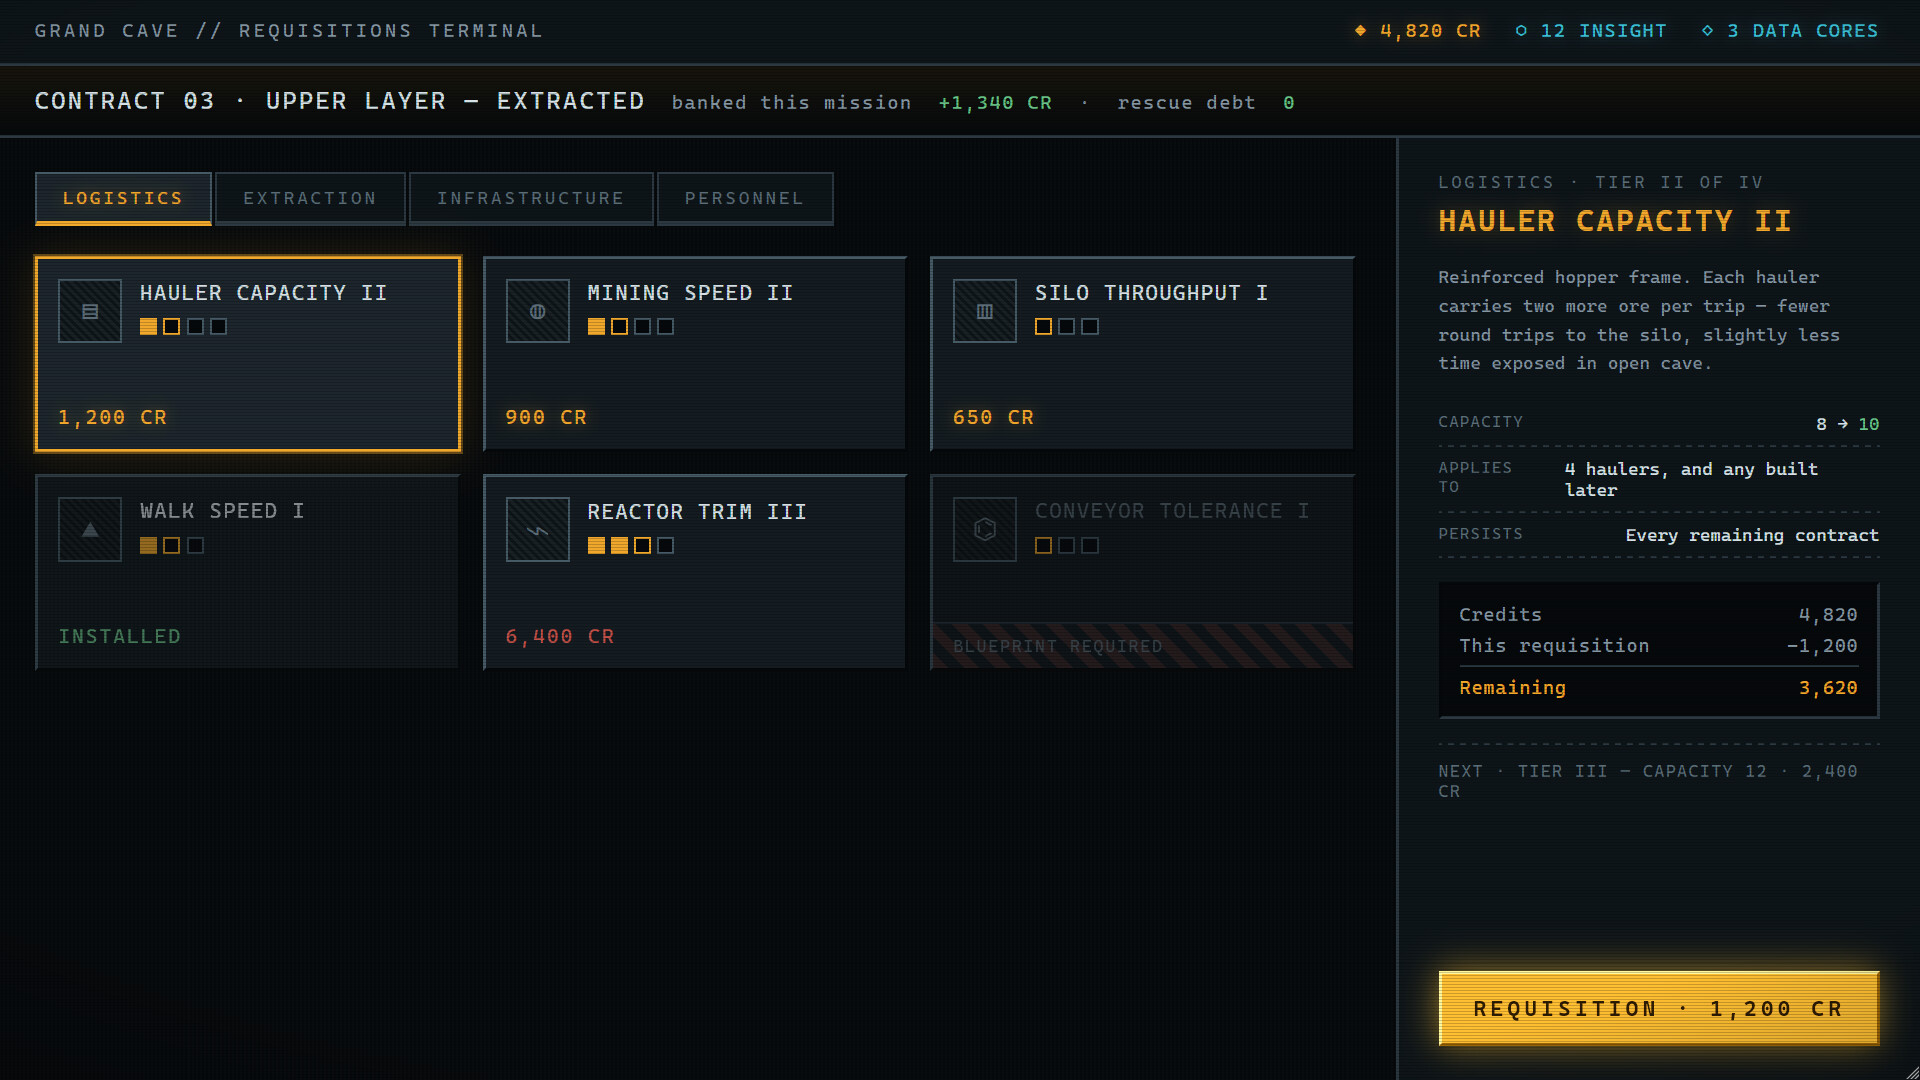
Task: Click the Mining Speed II drill icon
Action: (538, 311)
